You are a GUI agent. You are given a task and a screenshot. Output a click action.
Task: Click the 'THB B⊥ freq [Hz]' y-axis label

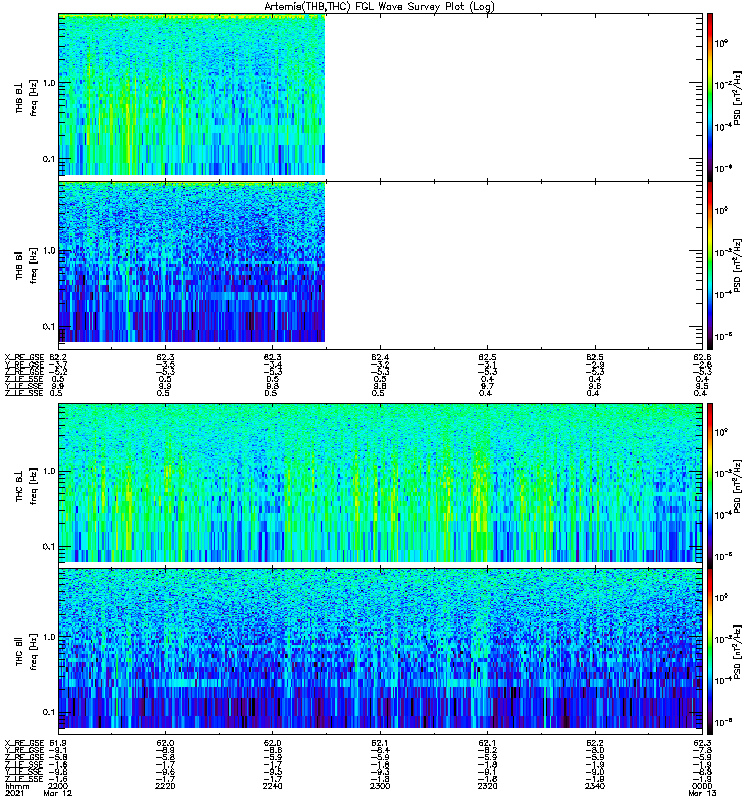click(x=26, y=97)
